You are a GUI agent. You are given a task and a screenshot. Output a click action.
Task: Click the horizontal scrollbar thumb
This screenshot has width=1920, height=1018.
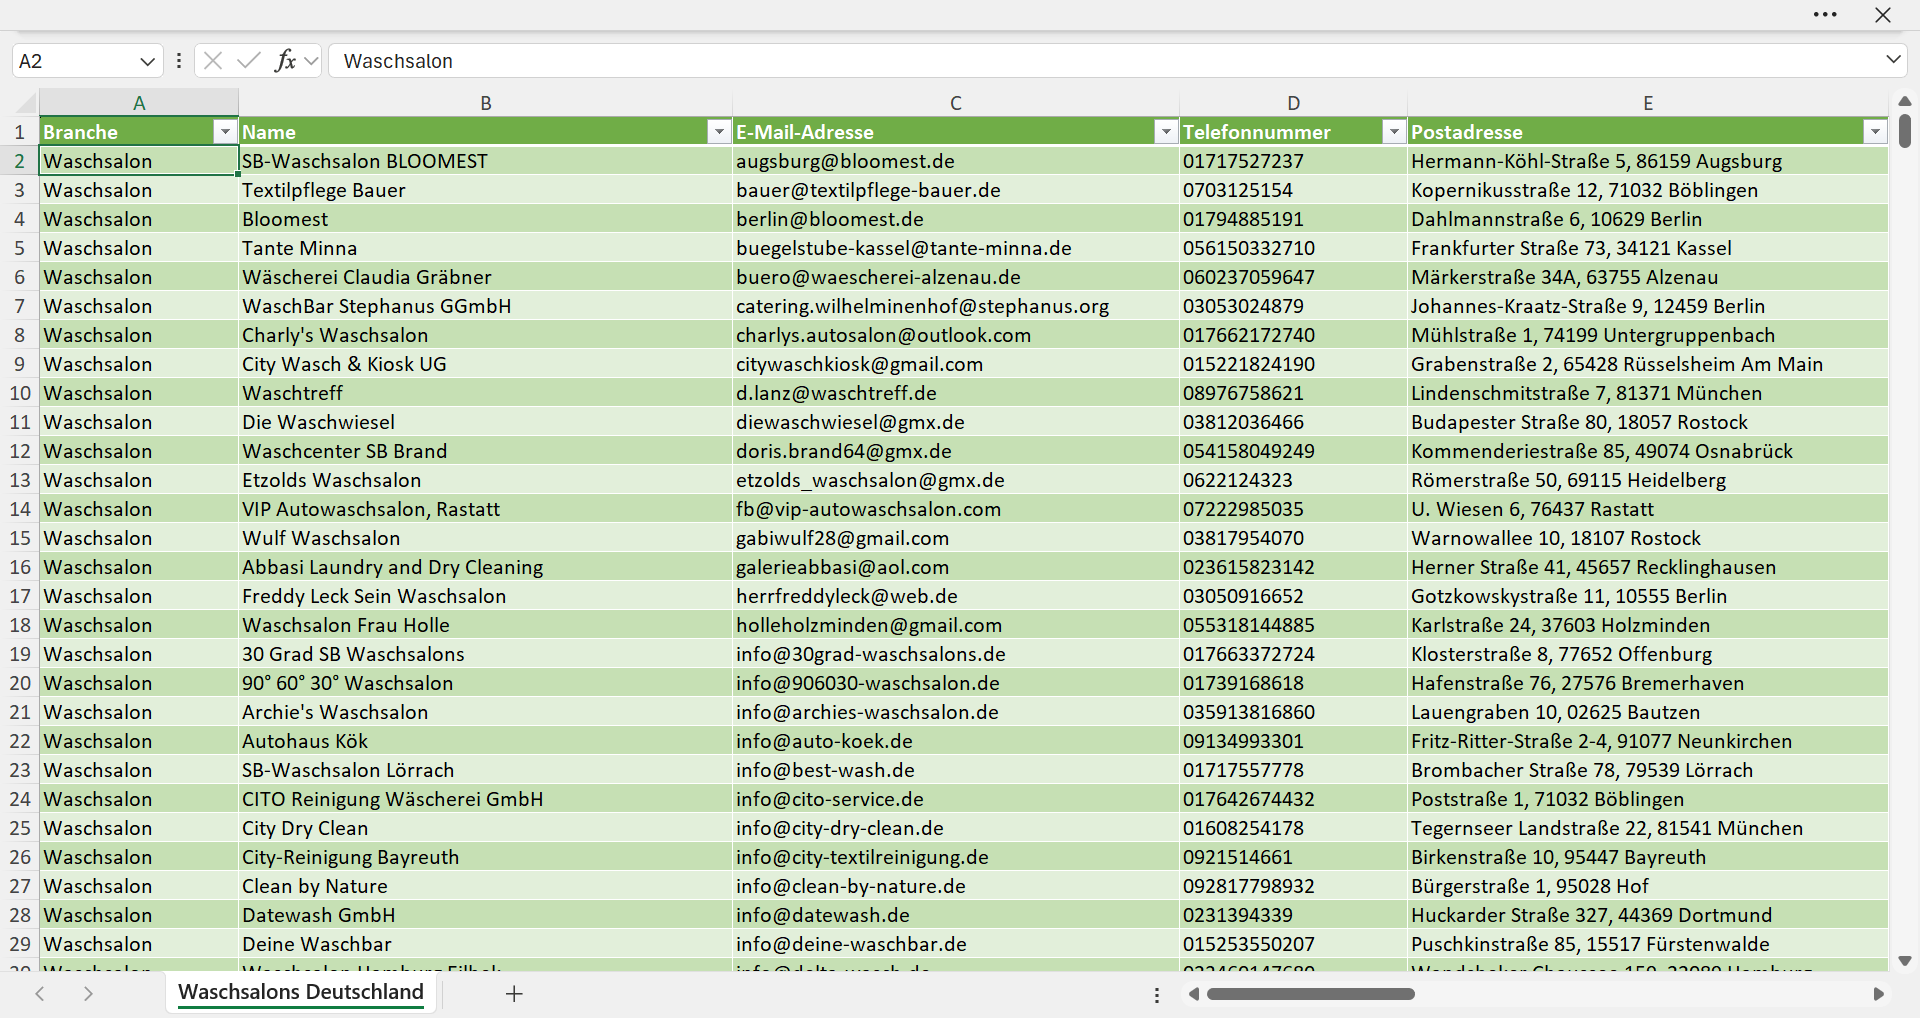point(1310,994)
